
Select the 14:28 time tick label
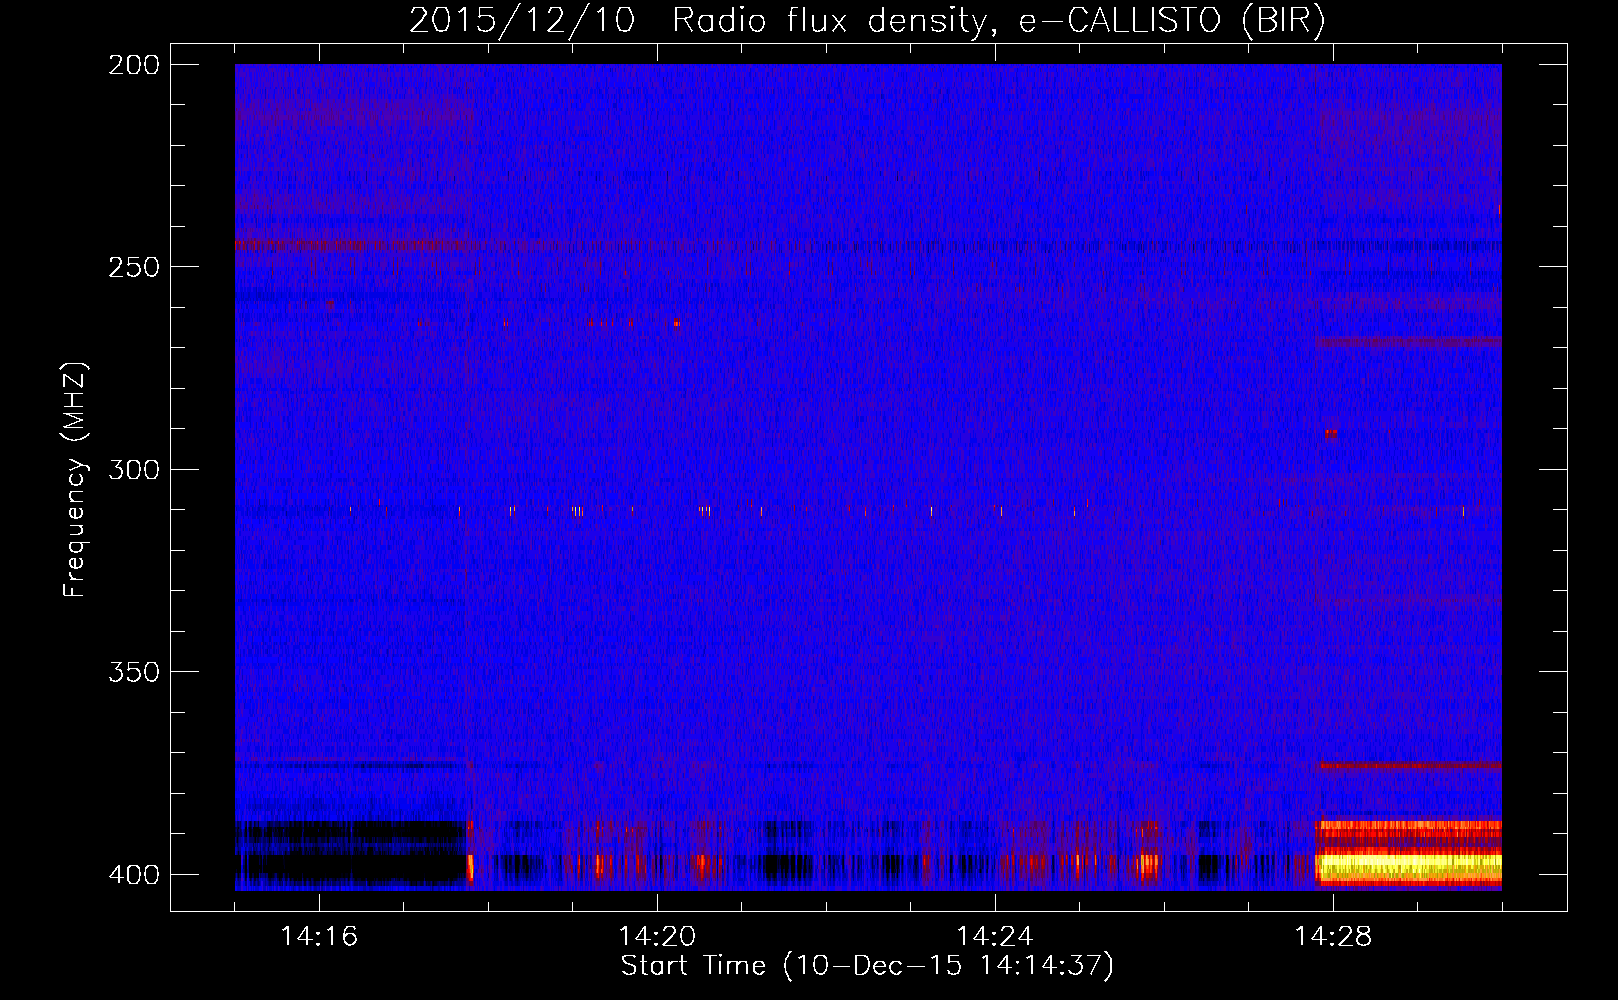pyautogui.click(x=1333, y=936)
